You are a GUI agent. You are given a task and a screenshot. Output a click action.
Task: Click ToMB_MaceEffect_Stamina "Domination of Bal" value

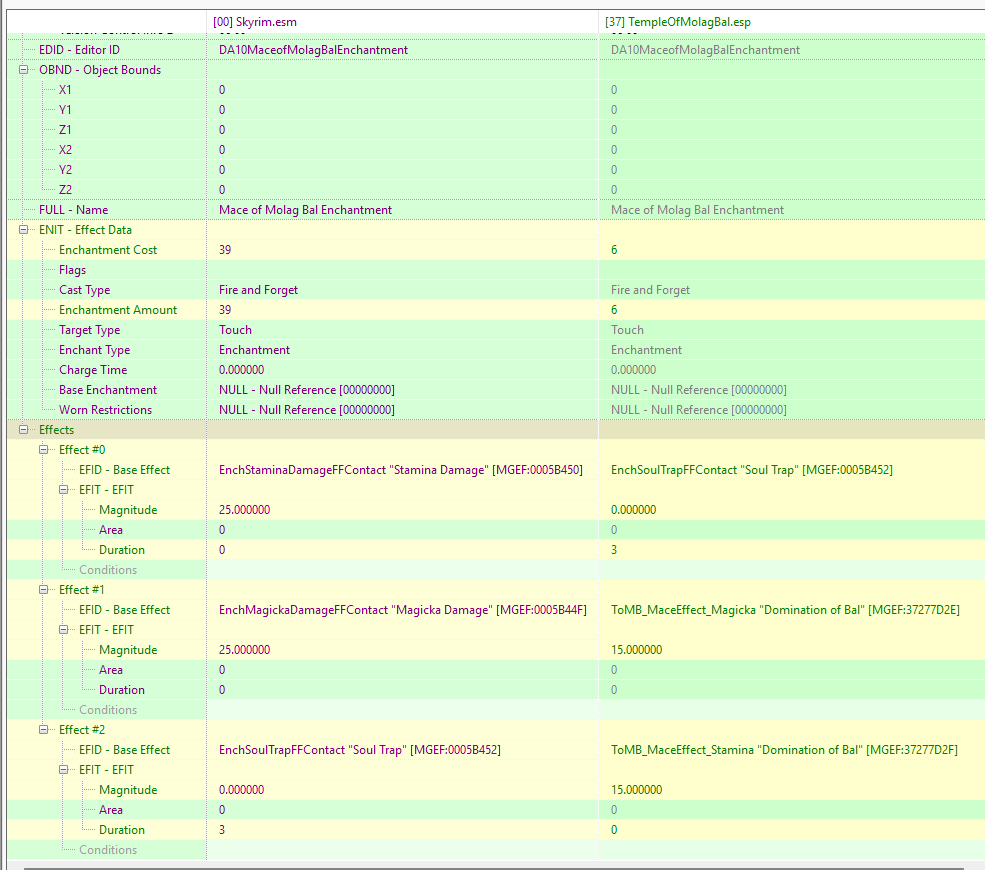[x=784, y=750]
